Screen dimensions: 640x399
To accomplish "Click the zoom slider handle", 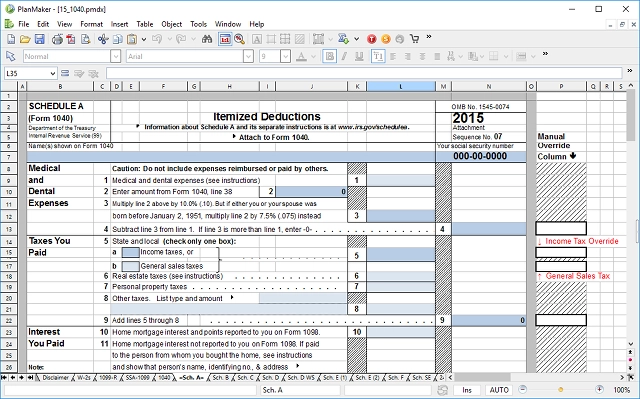I will (561, 390).
